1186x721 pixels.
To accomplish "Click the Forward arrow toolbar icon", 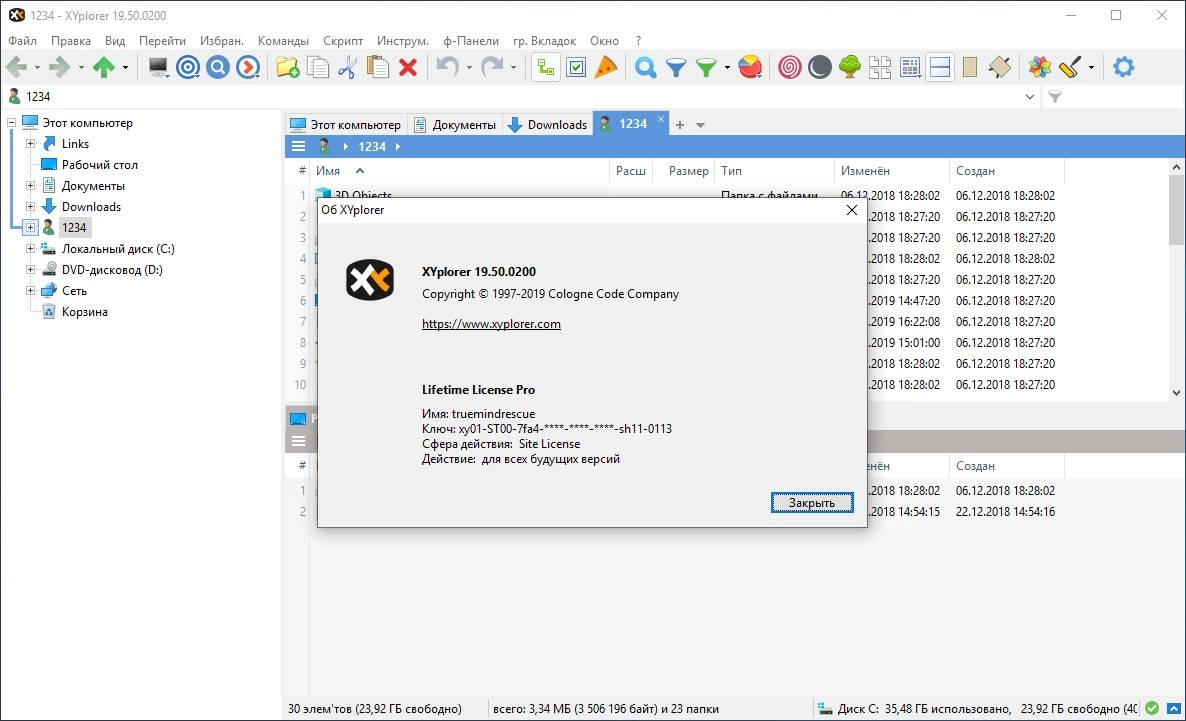I will [x=59, y=67].
